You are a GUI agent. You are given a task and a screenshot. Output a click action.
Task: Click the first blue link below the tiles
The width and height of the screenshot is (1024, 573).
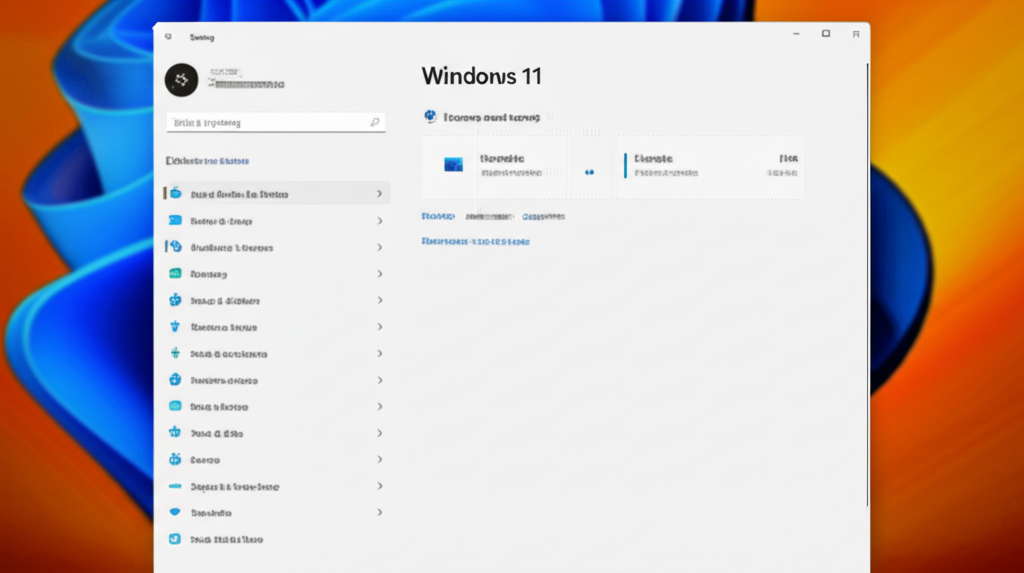coord(438,216)
